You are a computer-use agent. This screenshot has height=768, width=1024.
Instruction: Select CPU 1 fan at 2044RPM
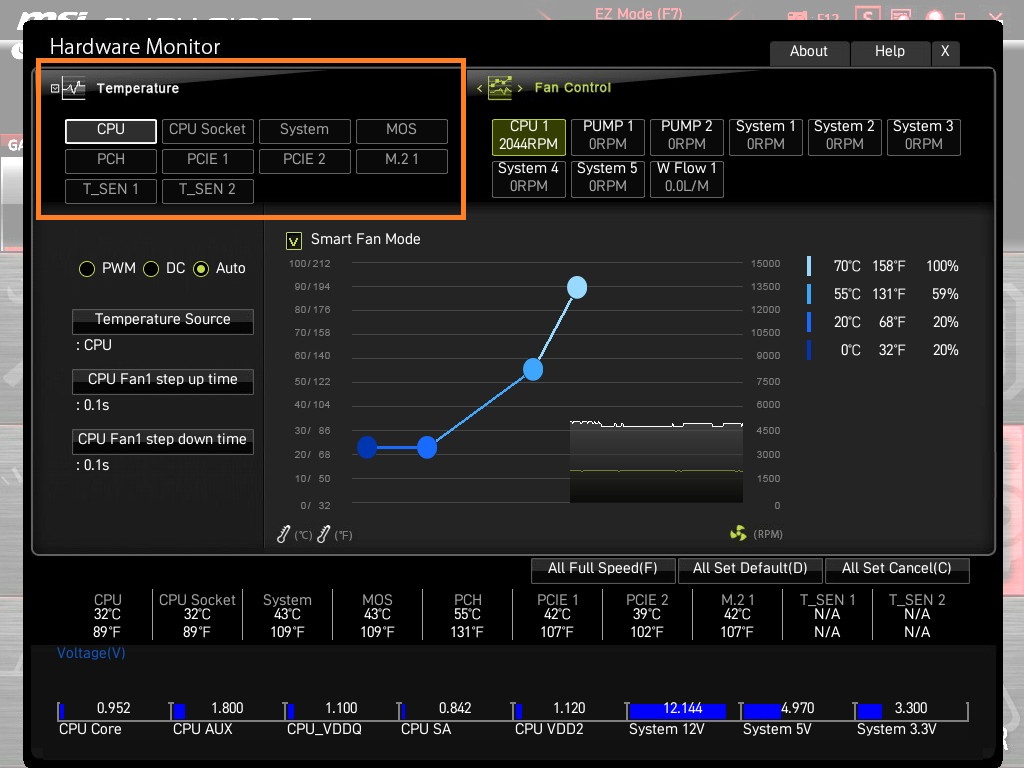click(529, 136)
